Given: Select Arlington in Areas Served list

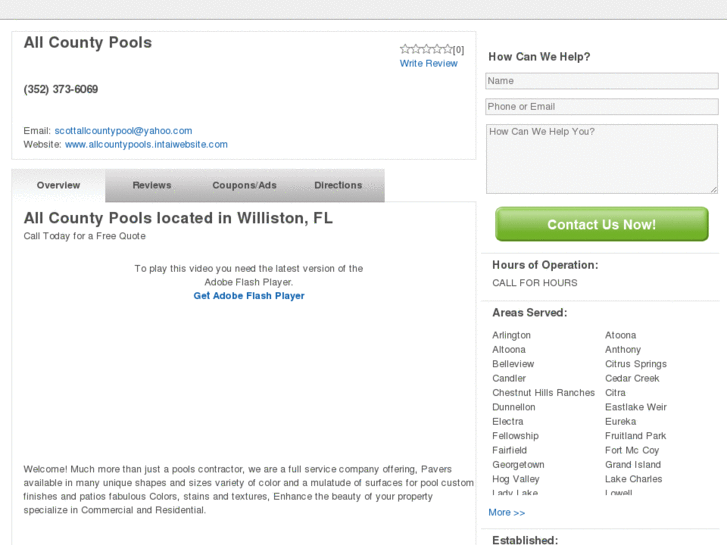Looking at the screenshot, I should (x=511, y=335).
